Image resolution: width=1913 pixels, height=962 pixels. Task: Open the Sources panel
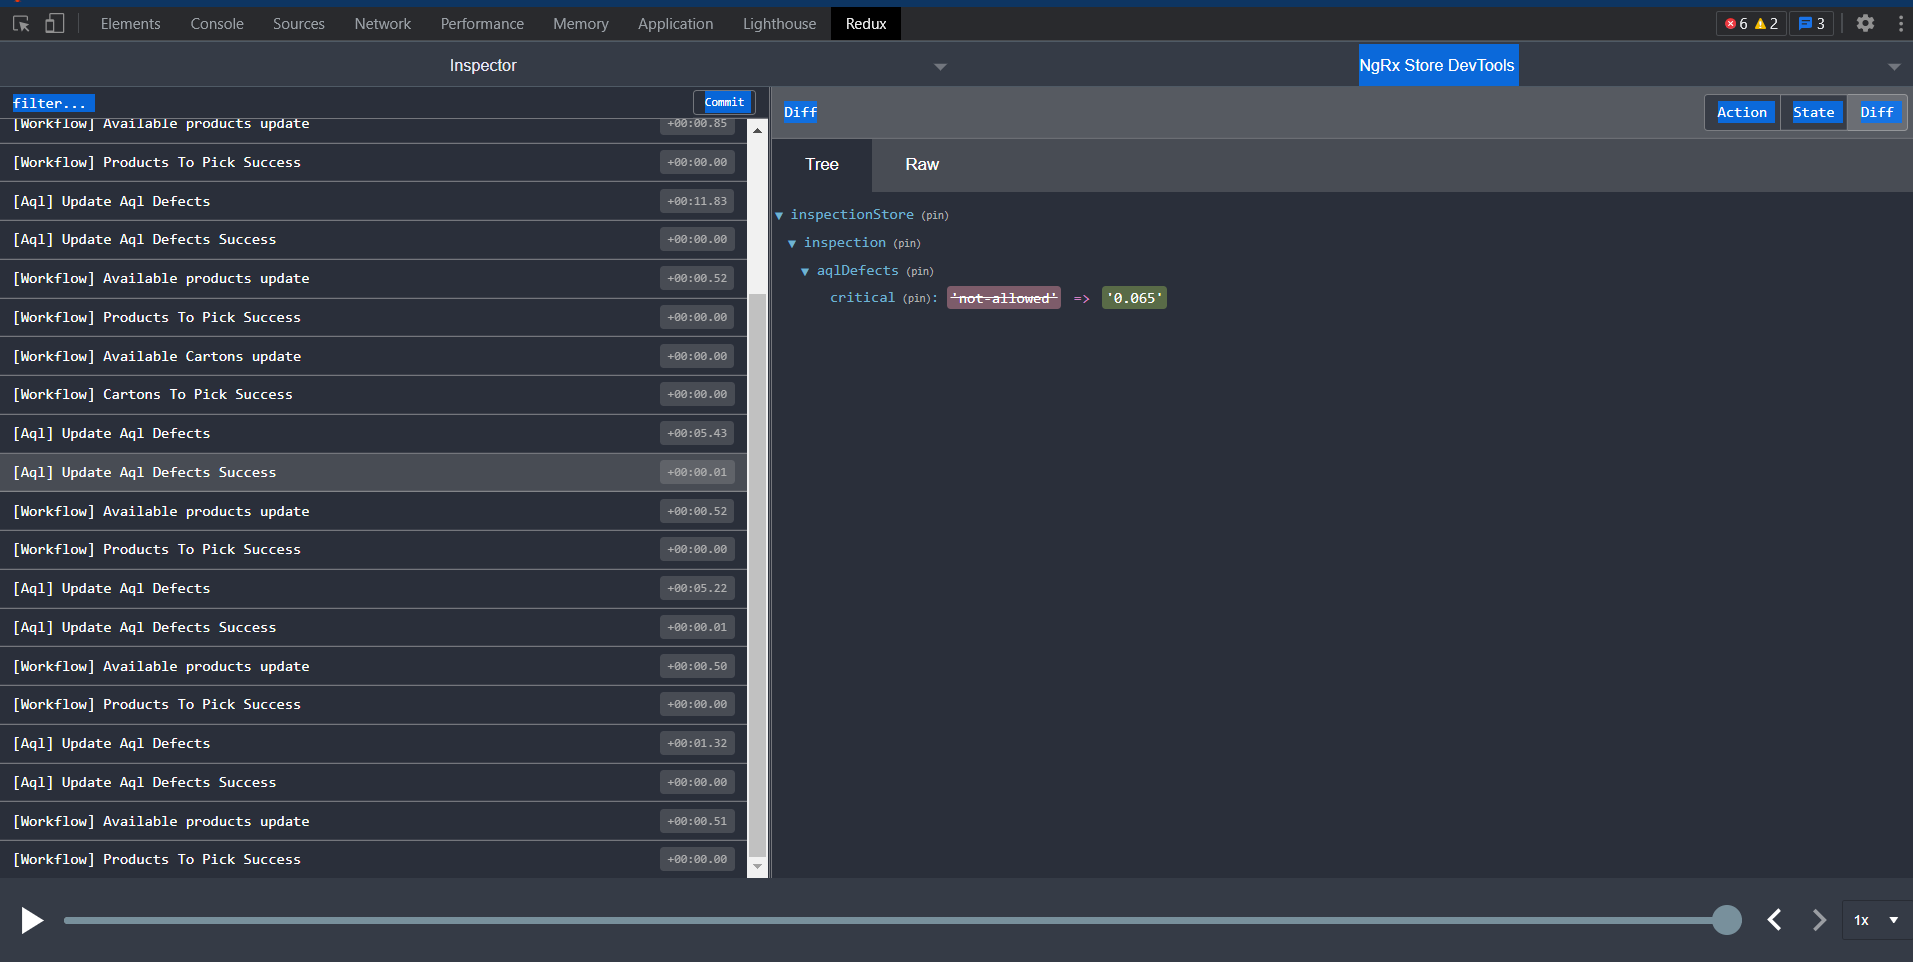tap(299, 23)
